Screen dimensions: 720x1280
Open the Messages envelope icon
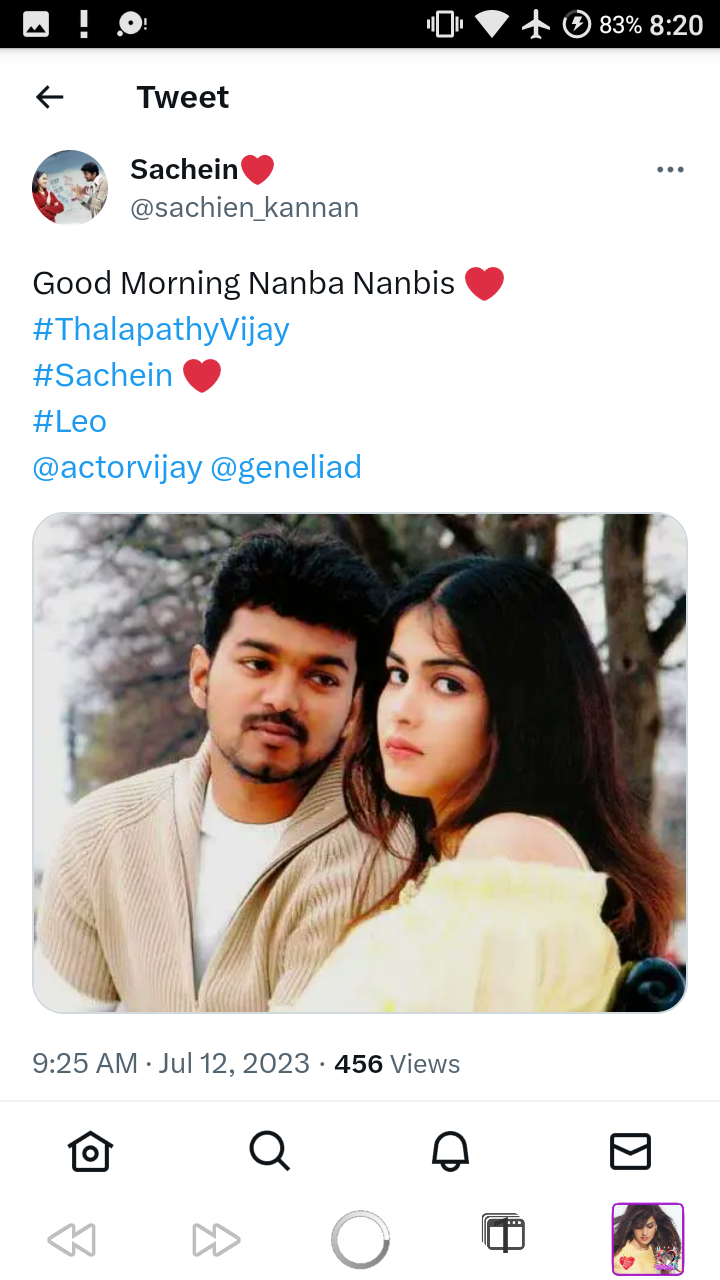(630, 1151)
